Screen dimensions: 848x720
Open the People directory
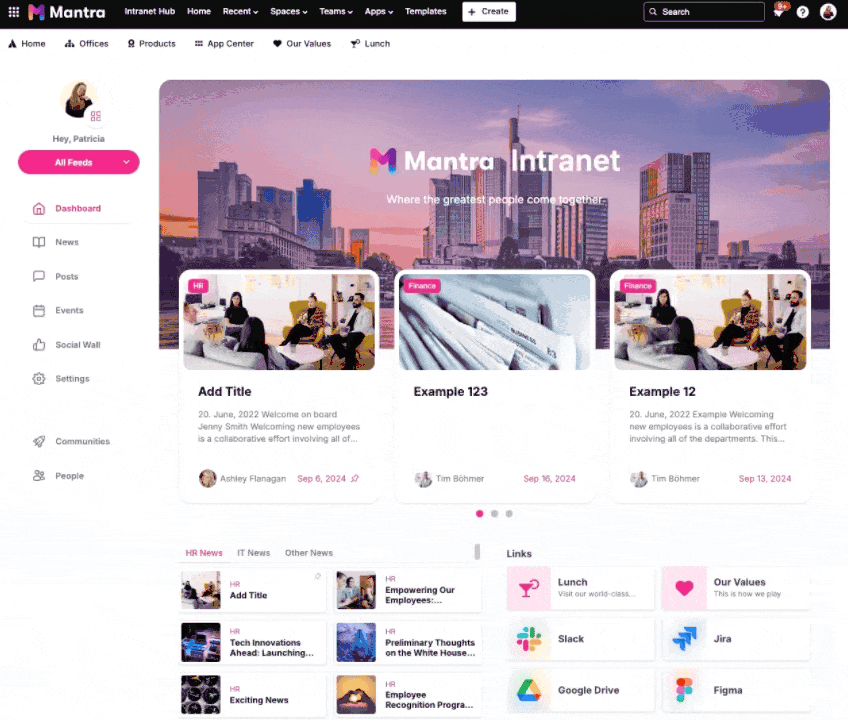(69, 475)
